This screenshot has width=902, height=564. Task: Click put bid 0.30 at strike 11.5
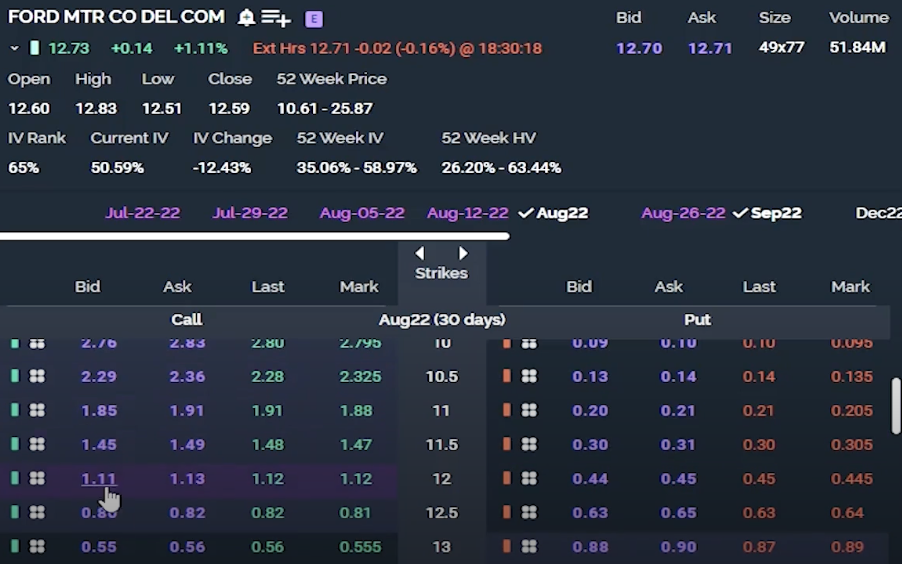(590, 445)
